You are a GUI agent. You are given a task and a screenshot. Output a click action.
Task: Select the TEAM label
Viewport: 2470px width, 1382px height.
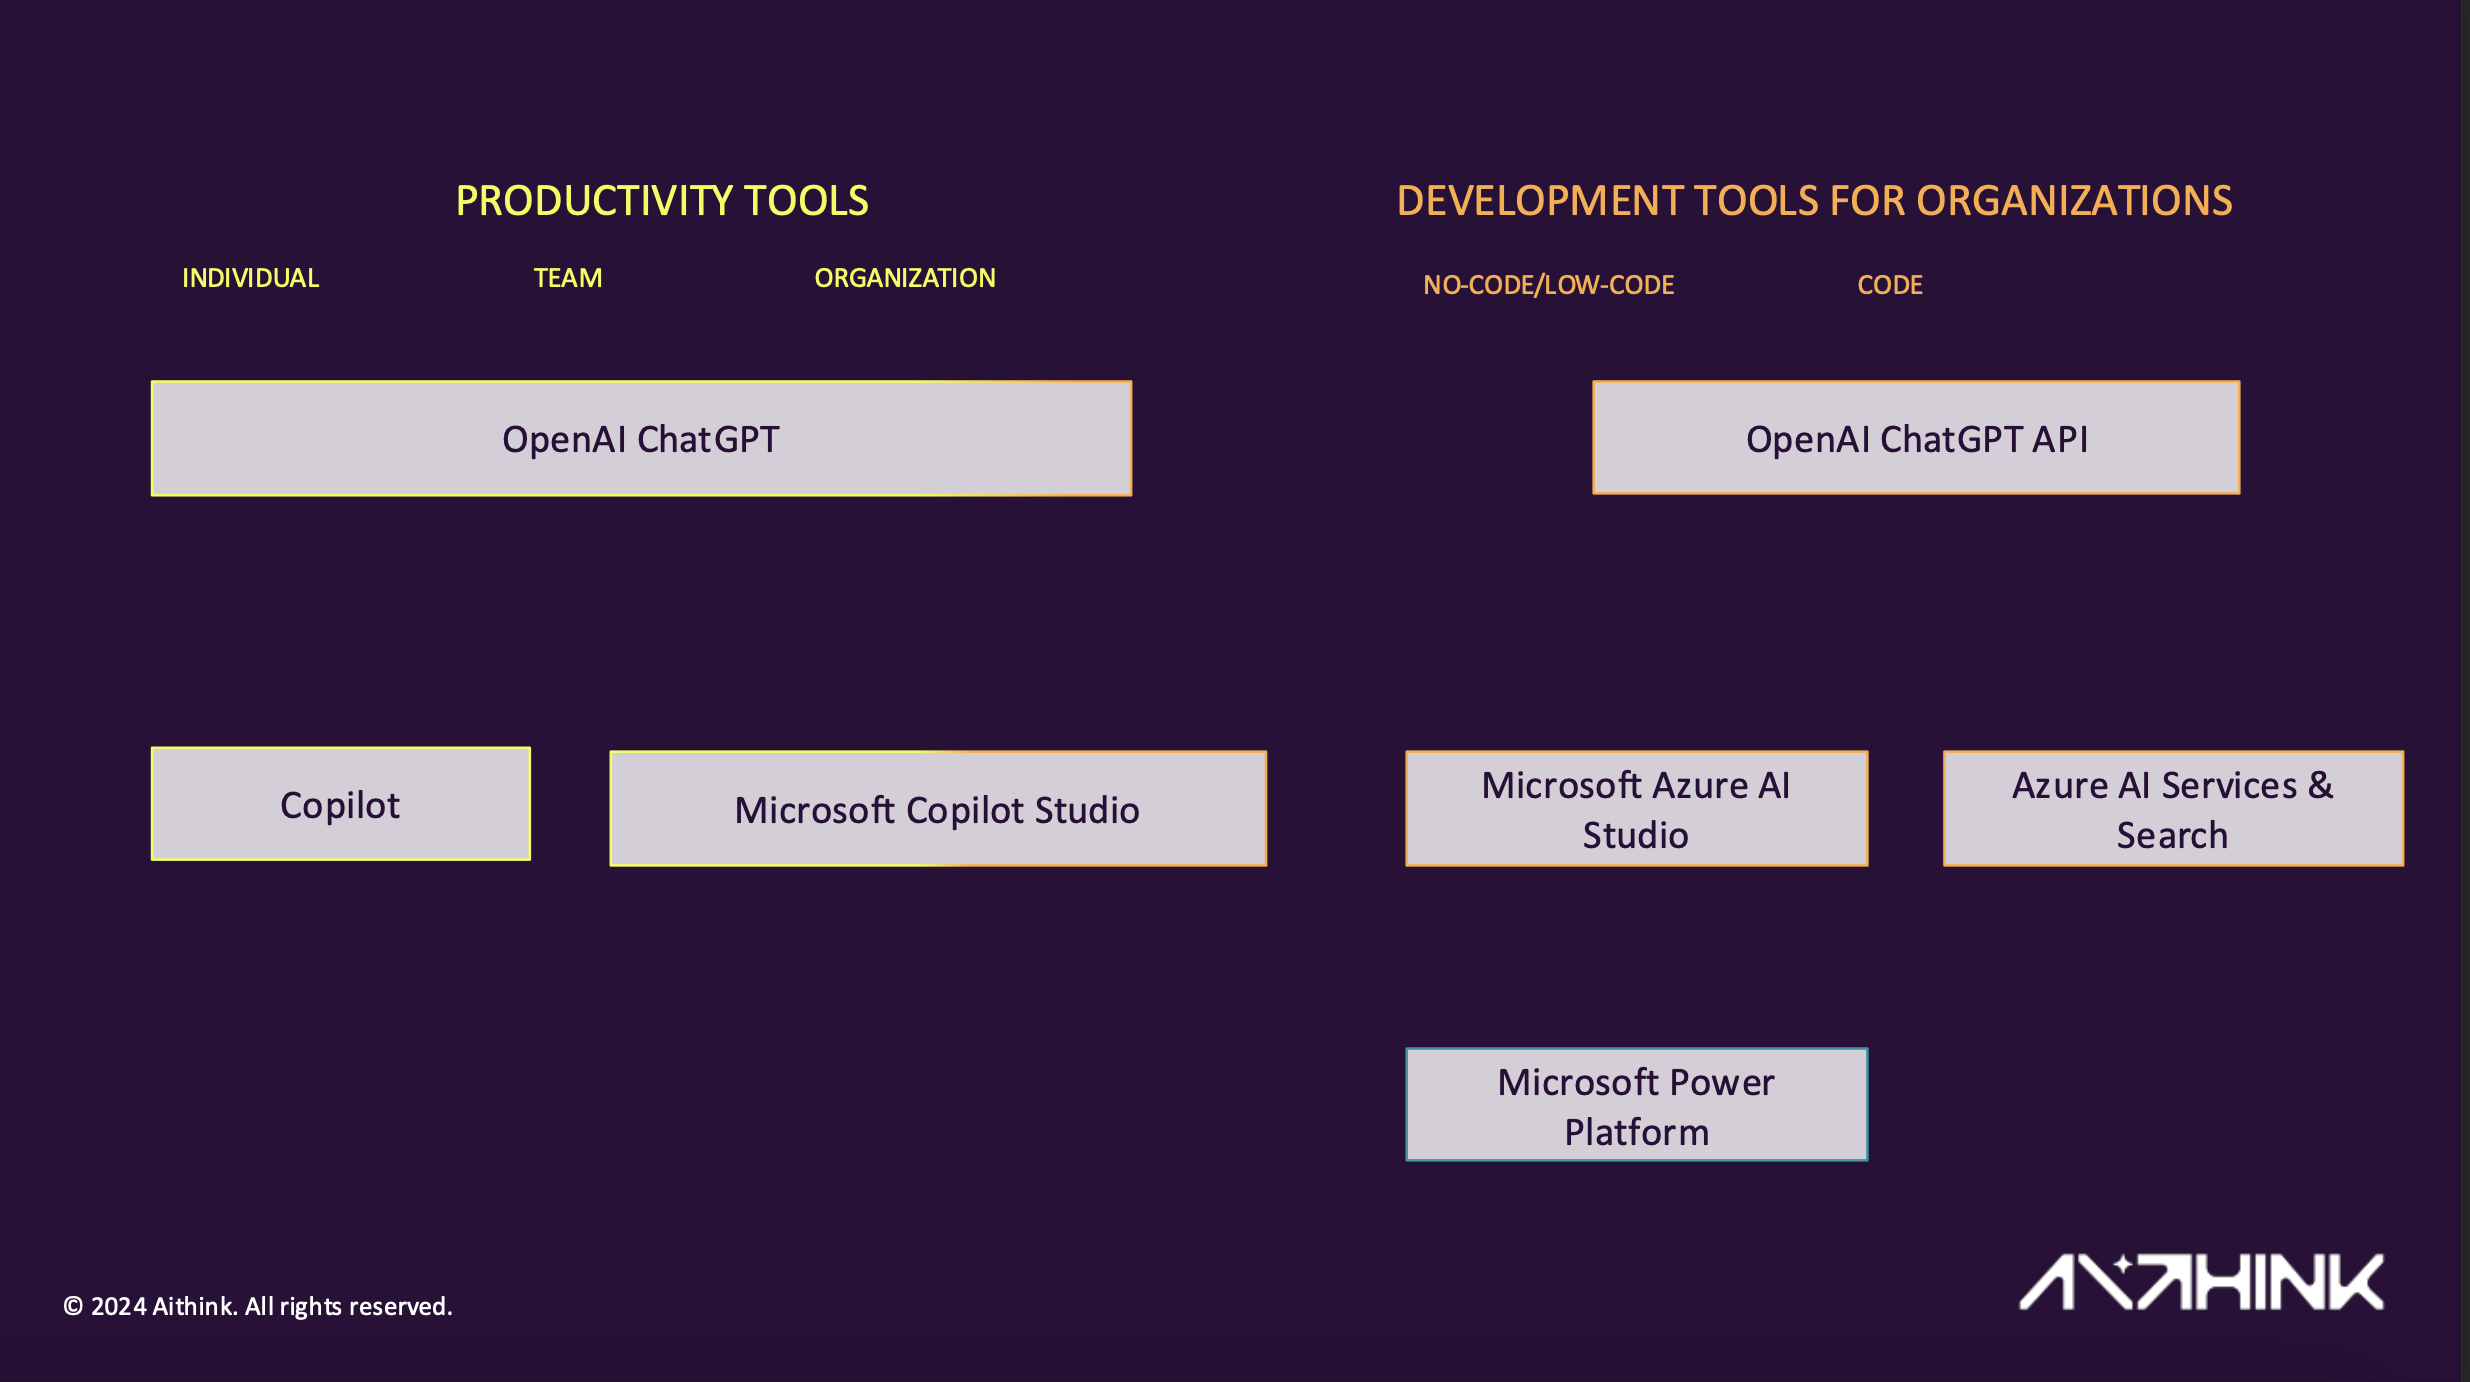tap(568, 278)
